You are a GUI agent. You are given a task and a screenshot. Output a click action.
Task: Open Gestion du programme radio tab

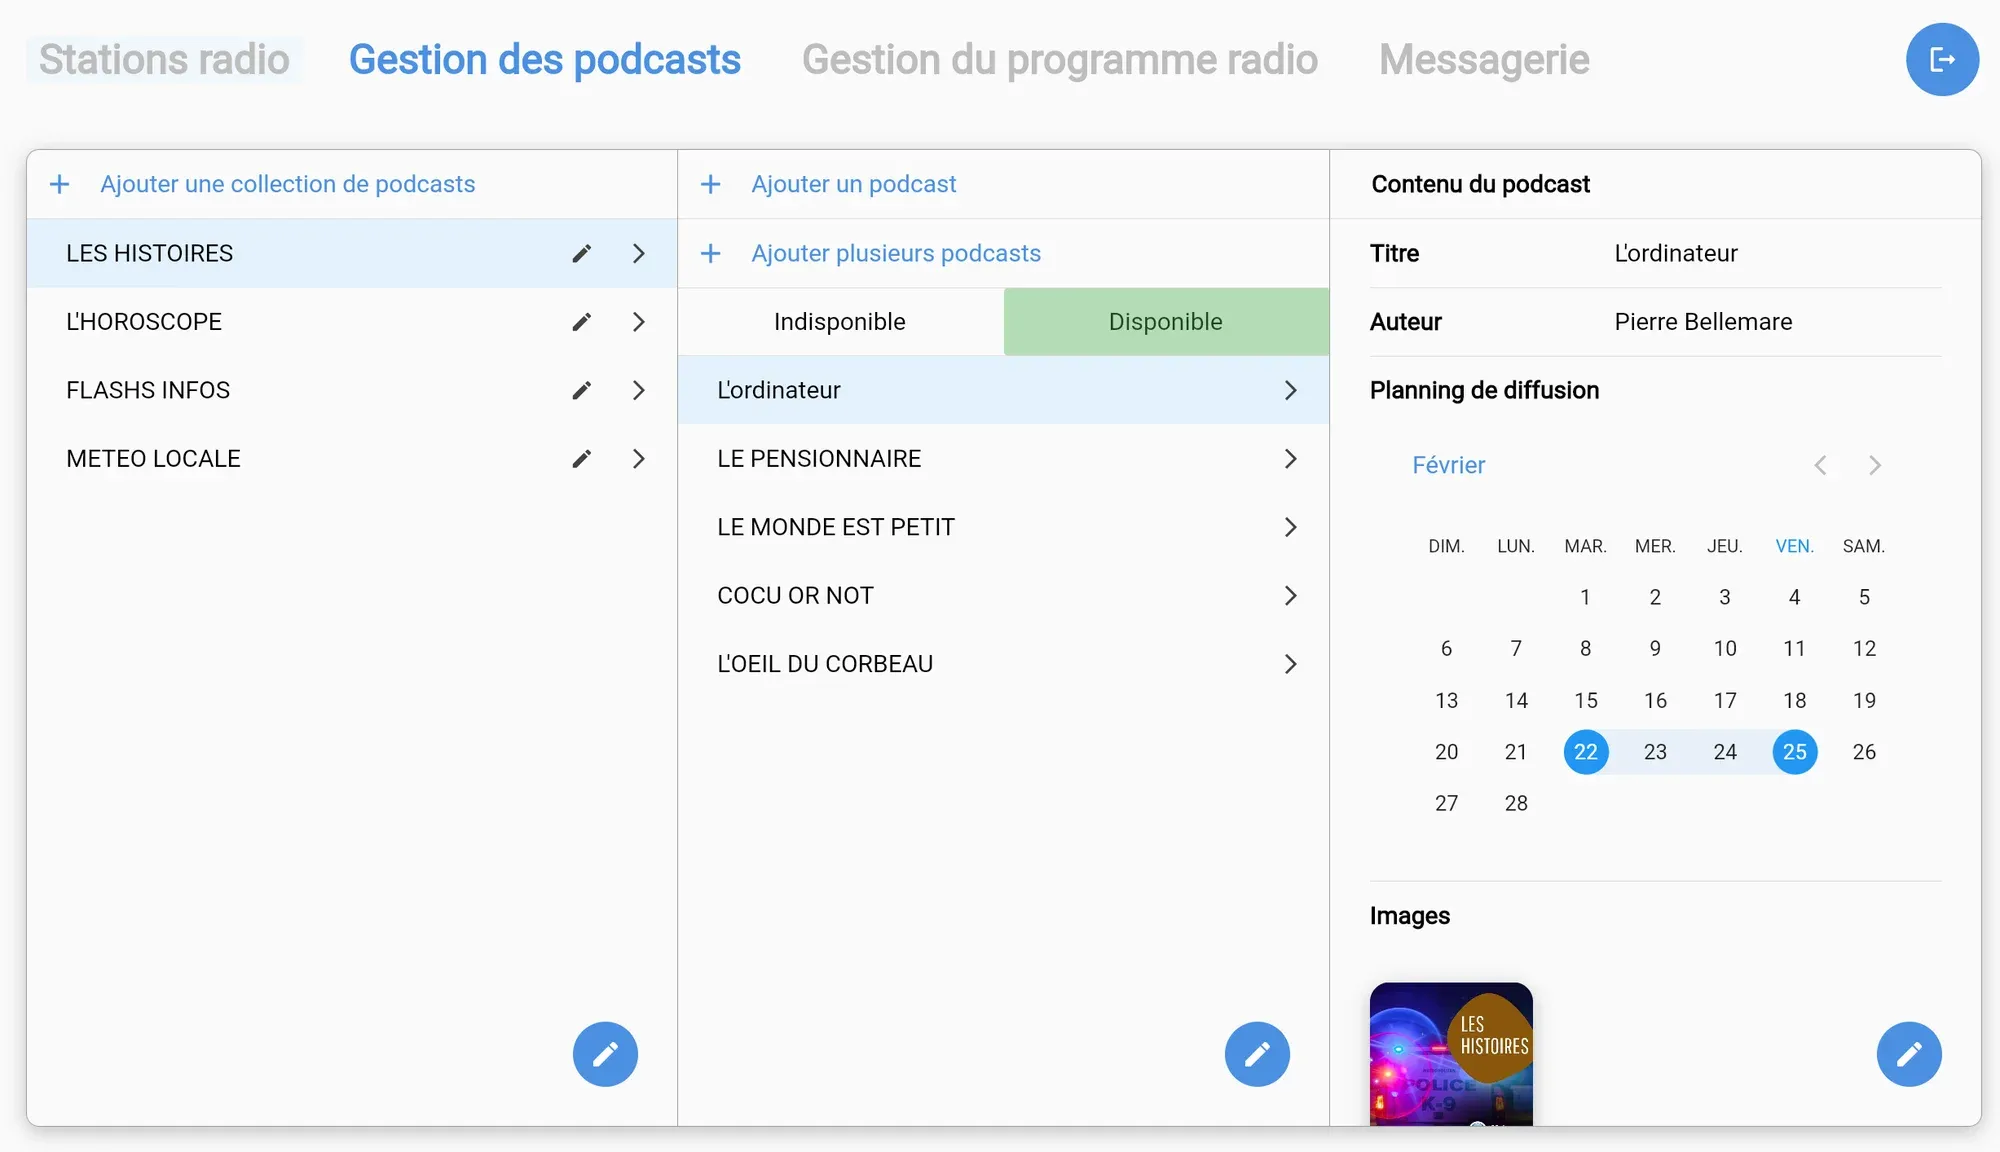coord(1060,60)
